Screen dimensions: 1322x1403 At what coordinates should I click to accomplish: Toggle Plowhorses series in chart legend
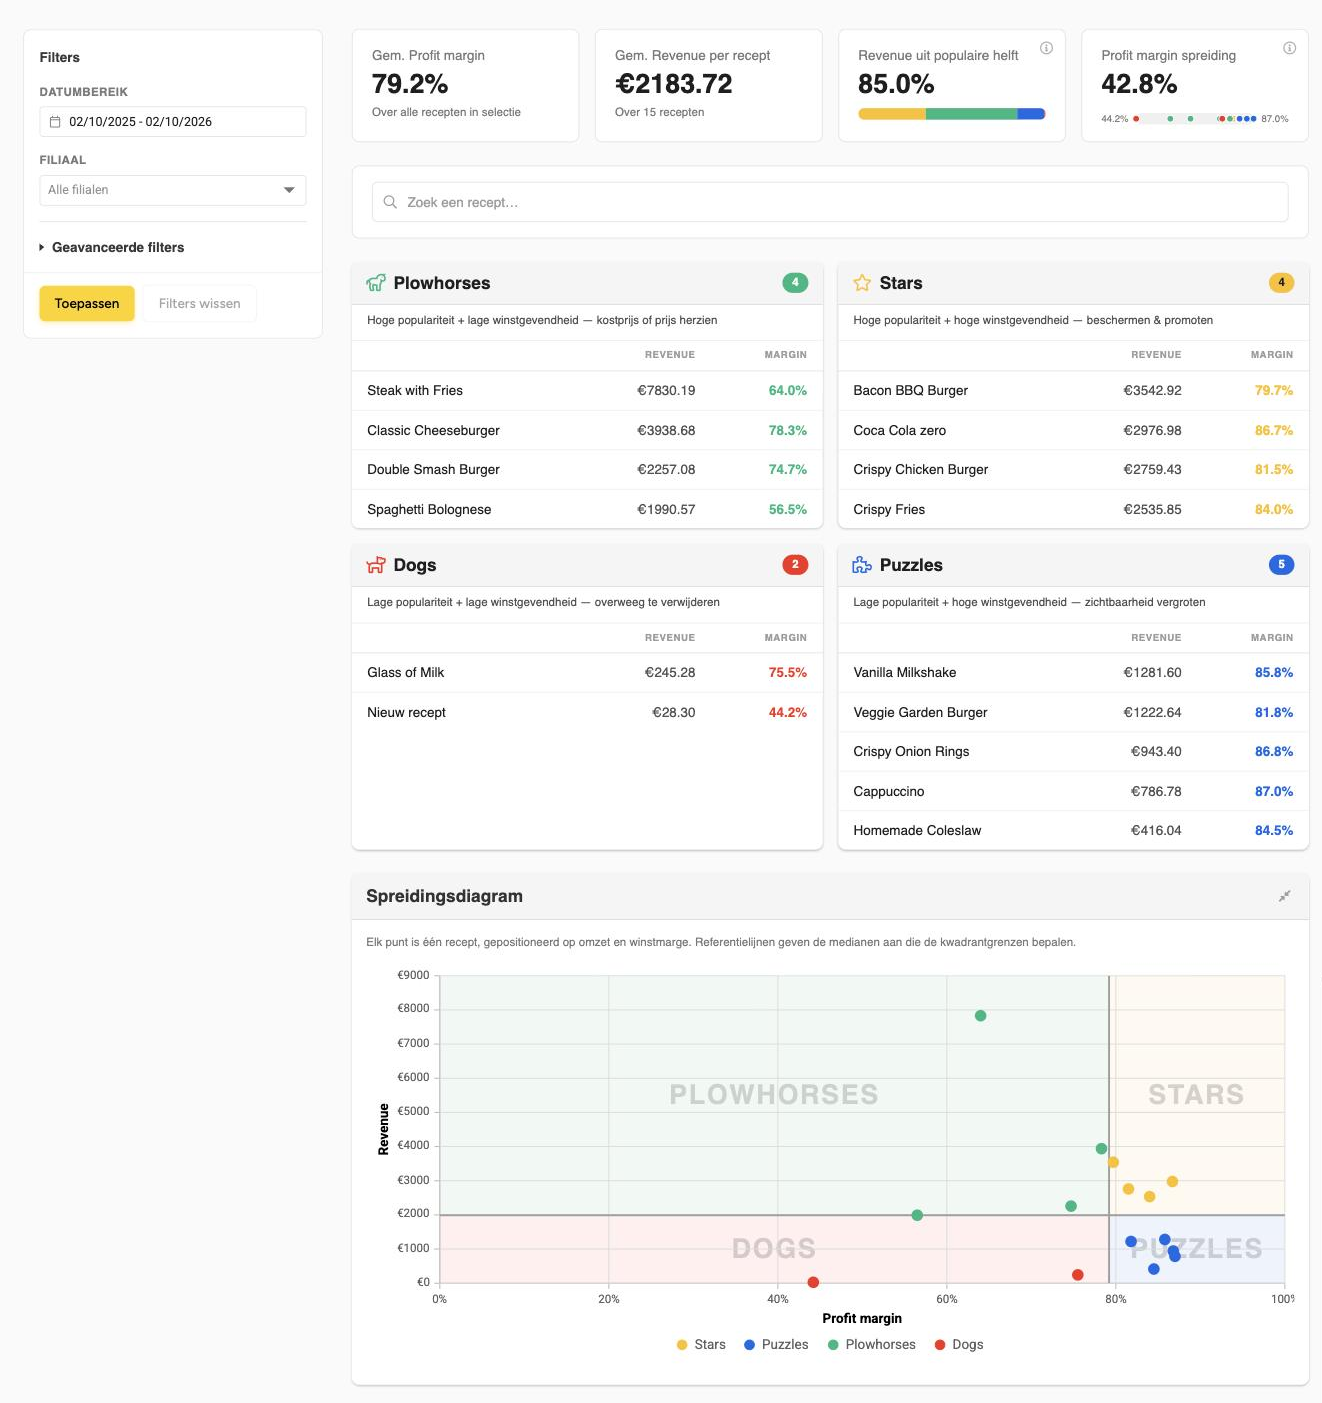872,1345
